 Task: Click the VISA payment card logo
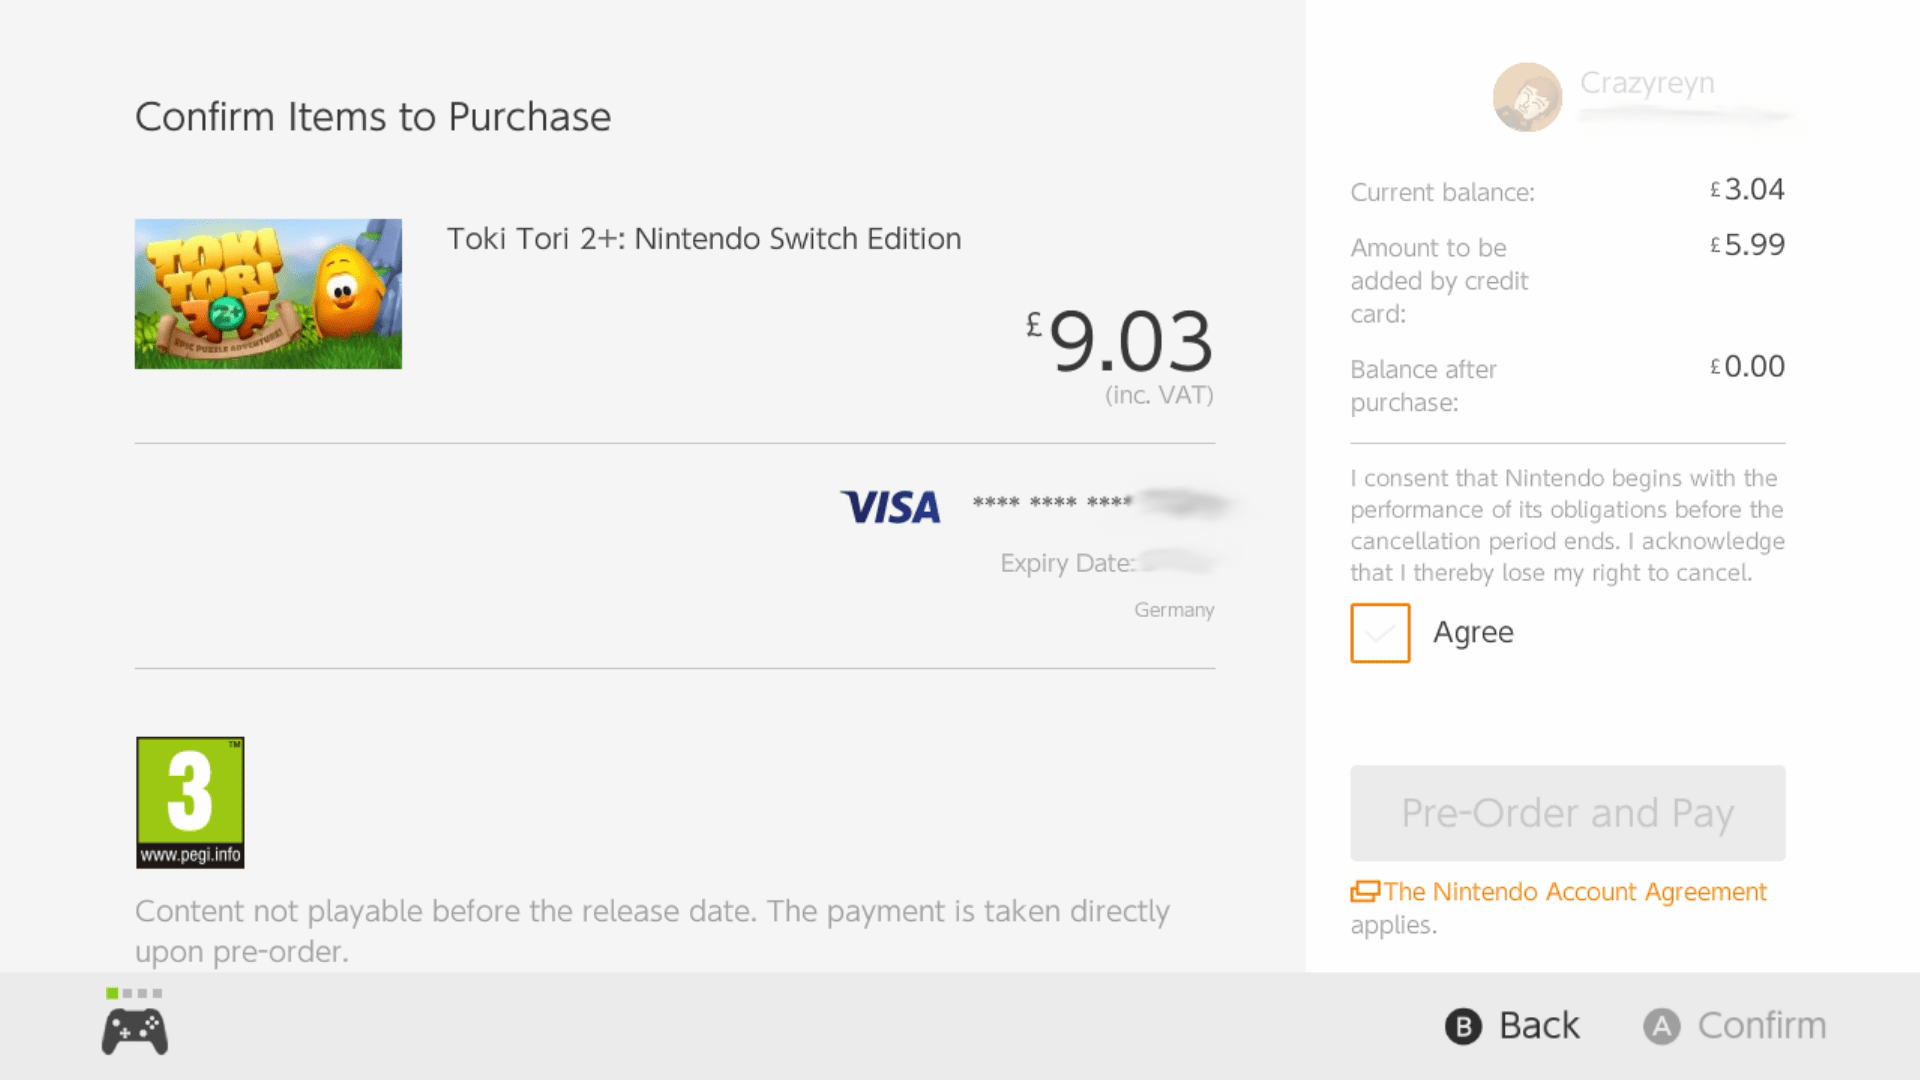[x=890, y=507]
